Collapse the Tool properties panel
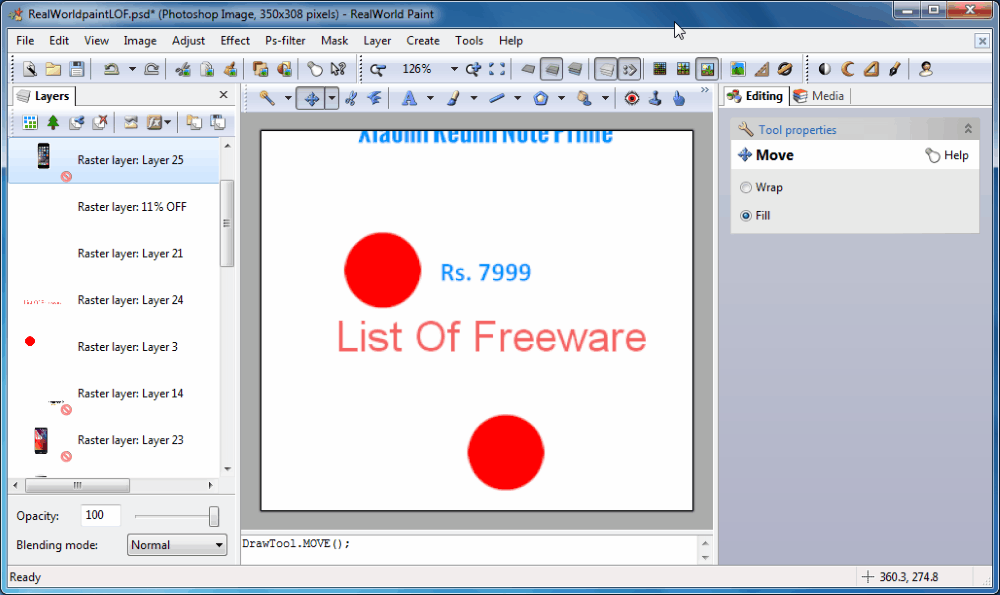The image size is (1000, 595). coord(968,129)
